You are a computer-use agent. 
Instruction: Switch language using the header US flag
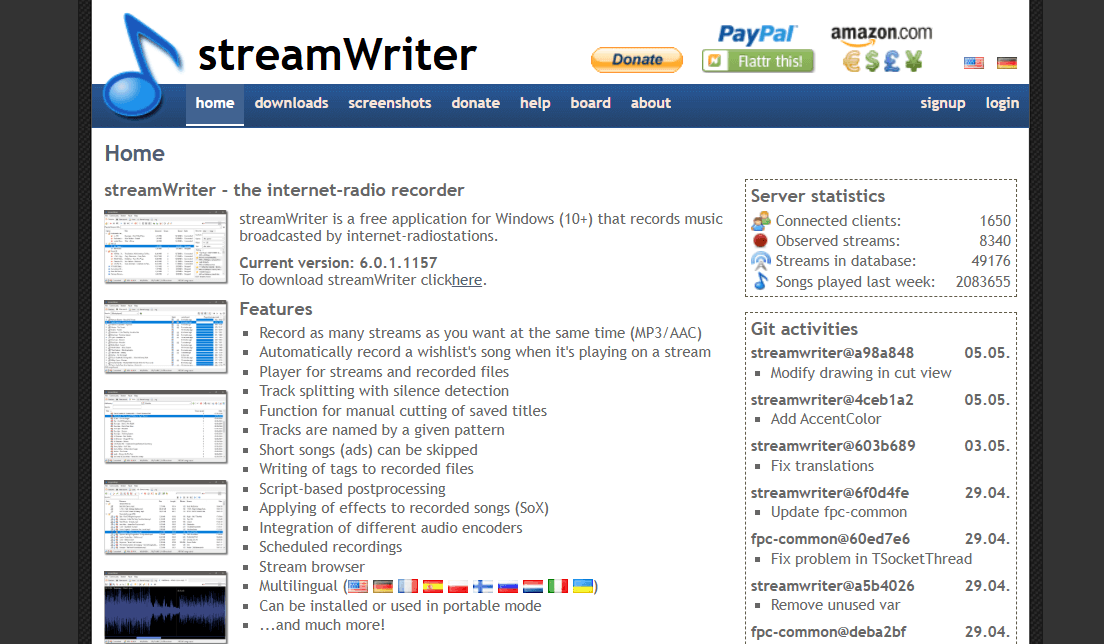973,62
